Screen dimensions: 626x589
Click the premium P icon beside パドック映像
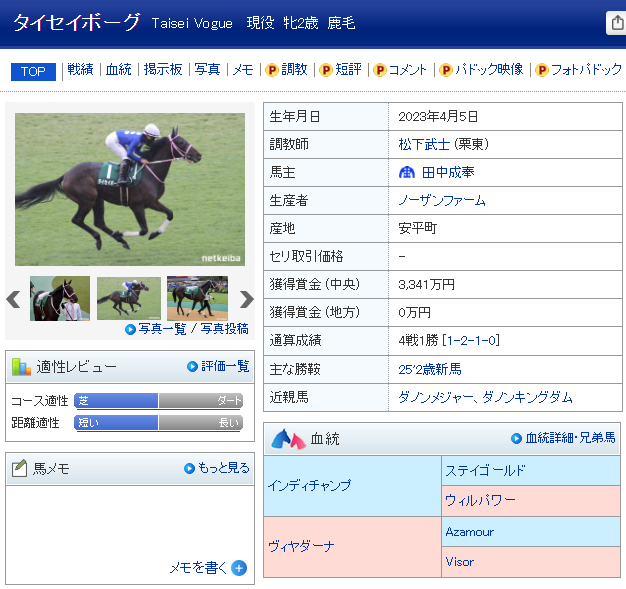tap(446, 70)
